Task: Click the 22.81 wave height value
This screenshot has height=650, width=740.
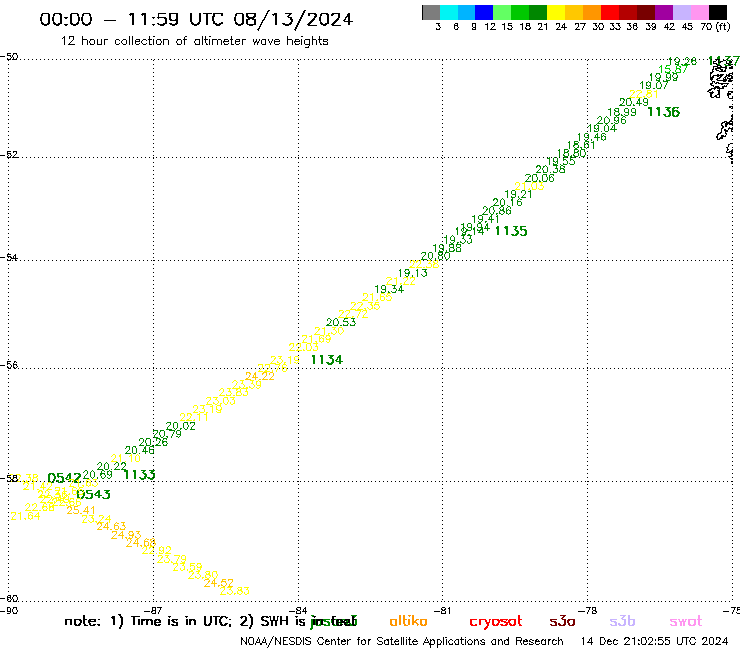Action: click(x=644, y=94)
